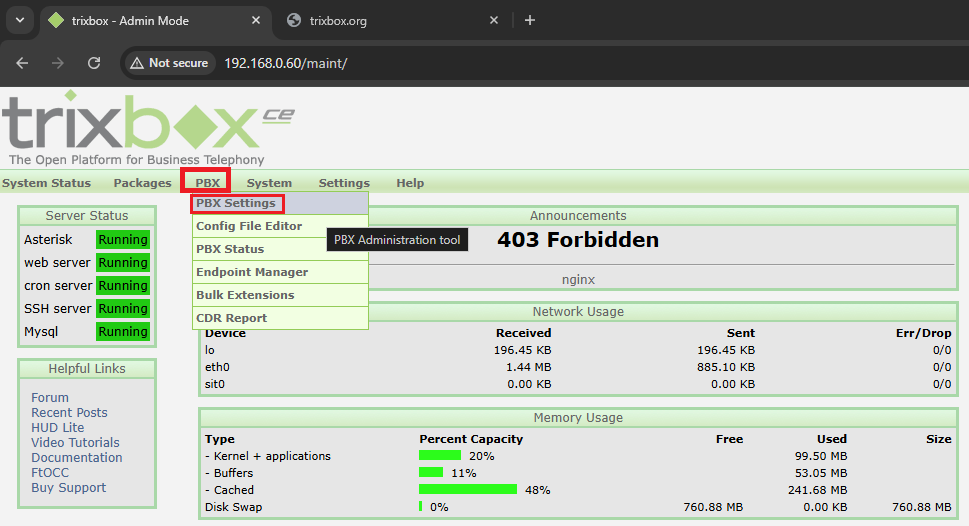Click the Err/Drop column header
This screenshot has height=526, width=969.
pyautogui.click(x=923, y=333)
